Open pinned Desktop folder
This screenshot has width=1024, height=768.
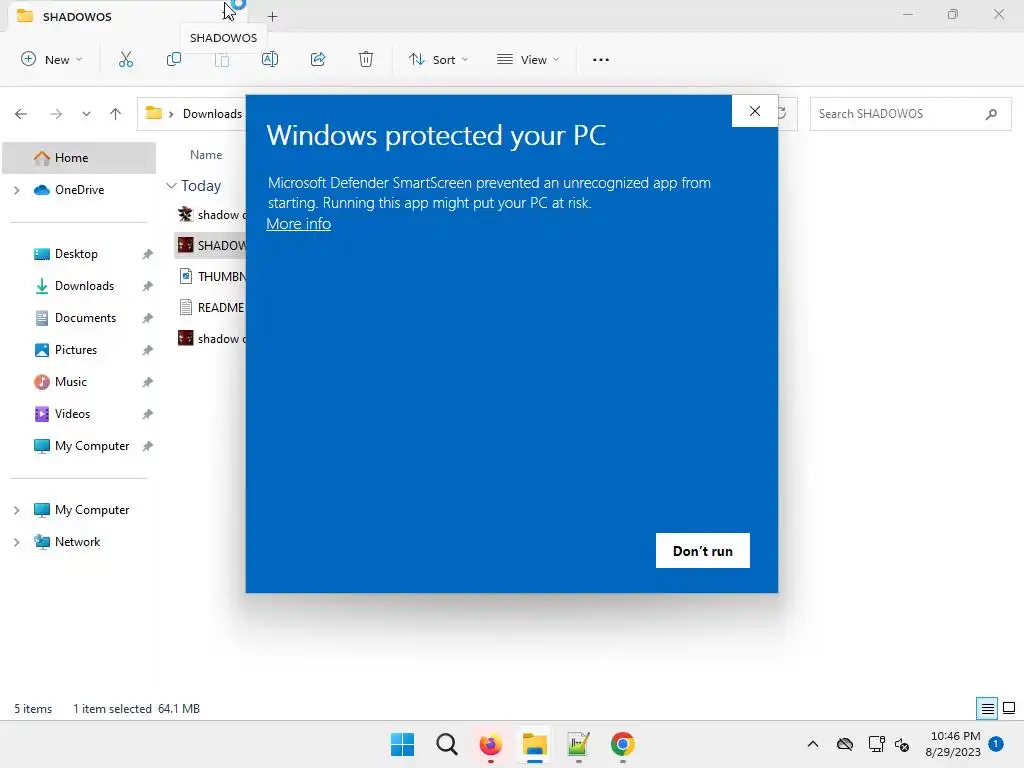pyautogui.click(x=76, y=253)
